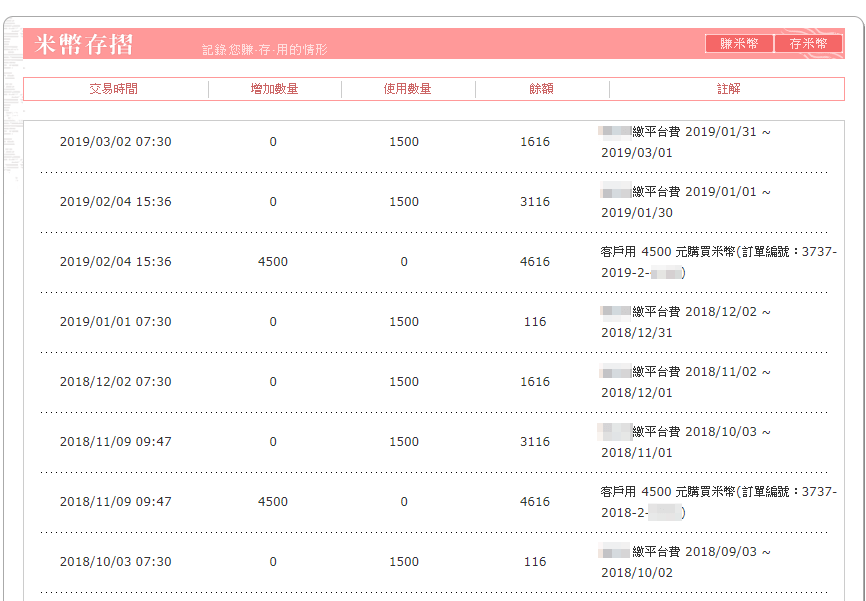Select transaction time 2019/01/01 07:30
This screenshot has height=601, width=866.
point(115,322)
